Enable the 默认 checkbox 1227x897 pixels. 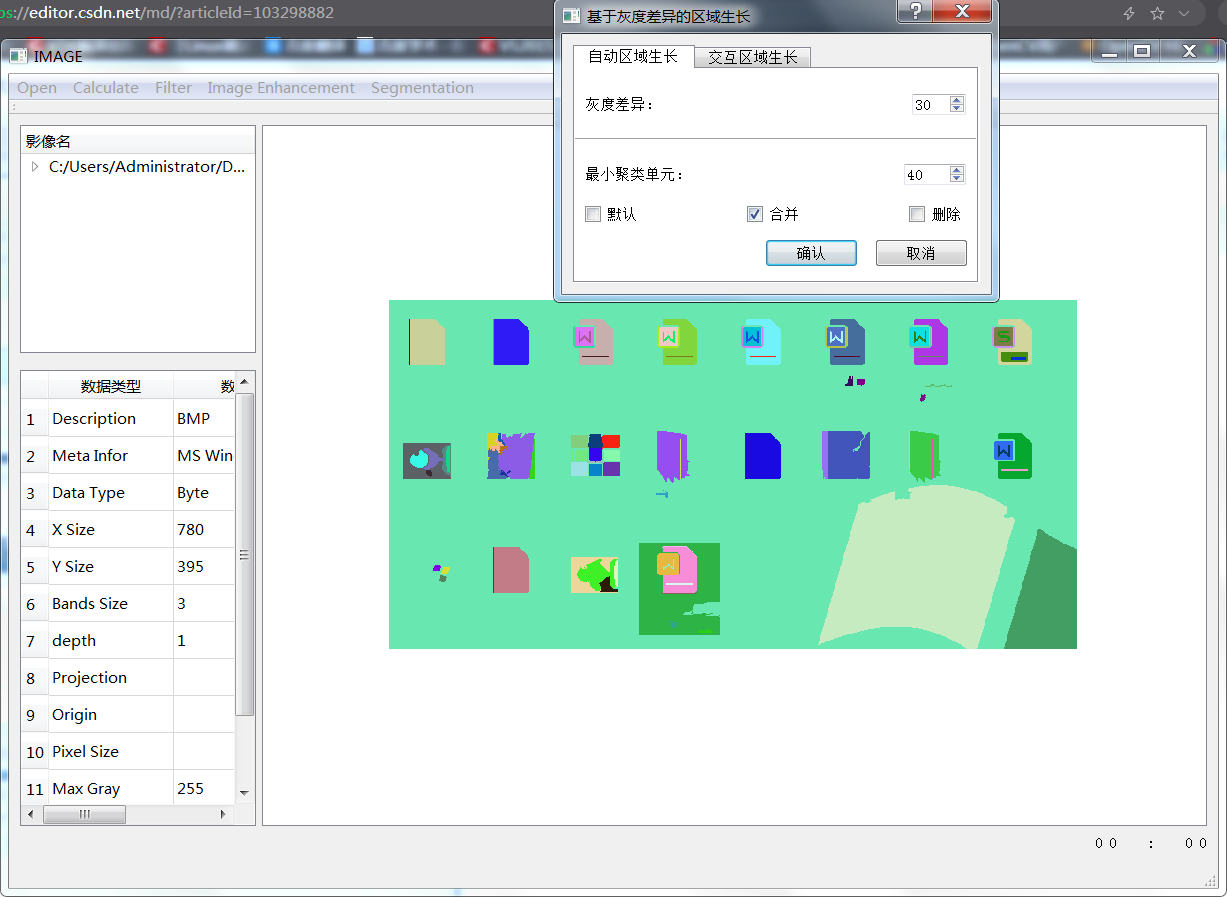click(x=592, y=213)
